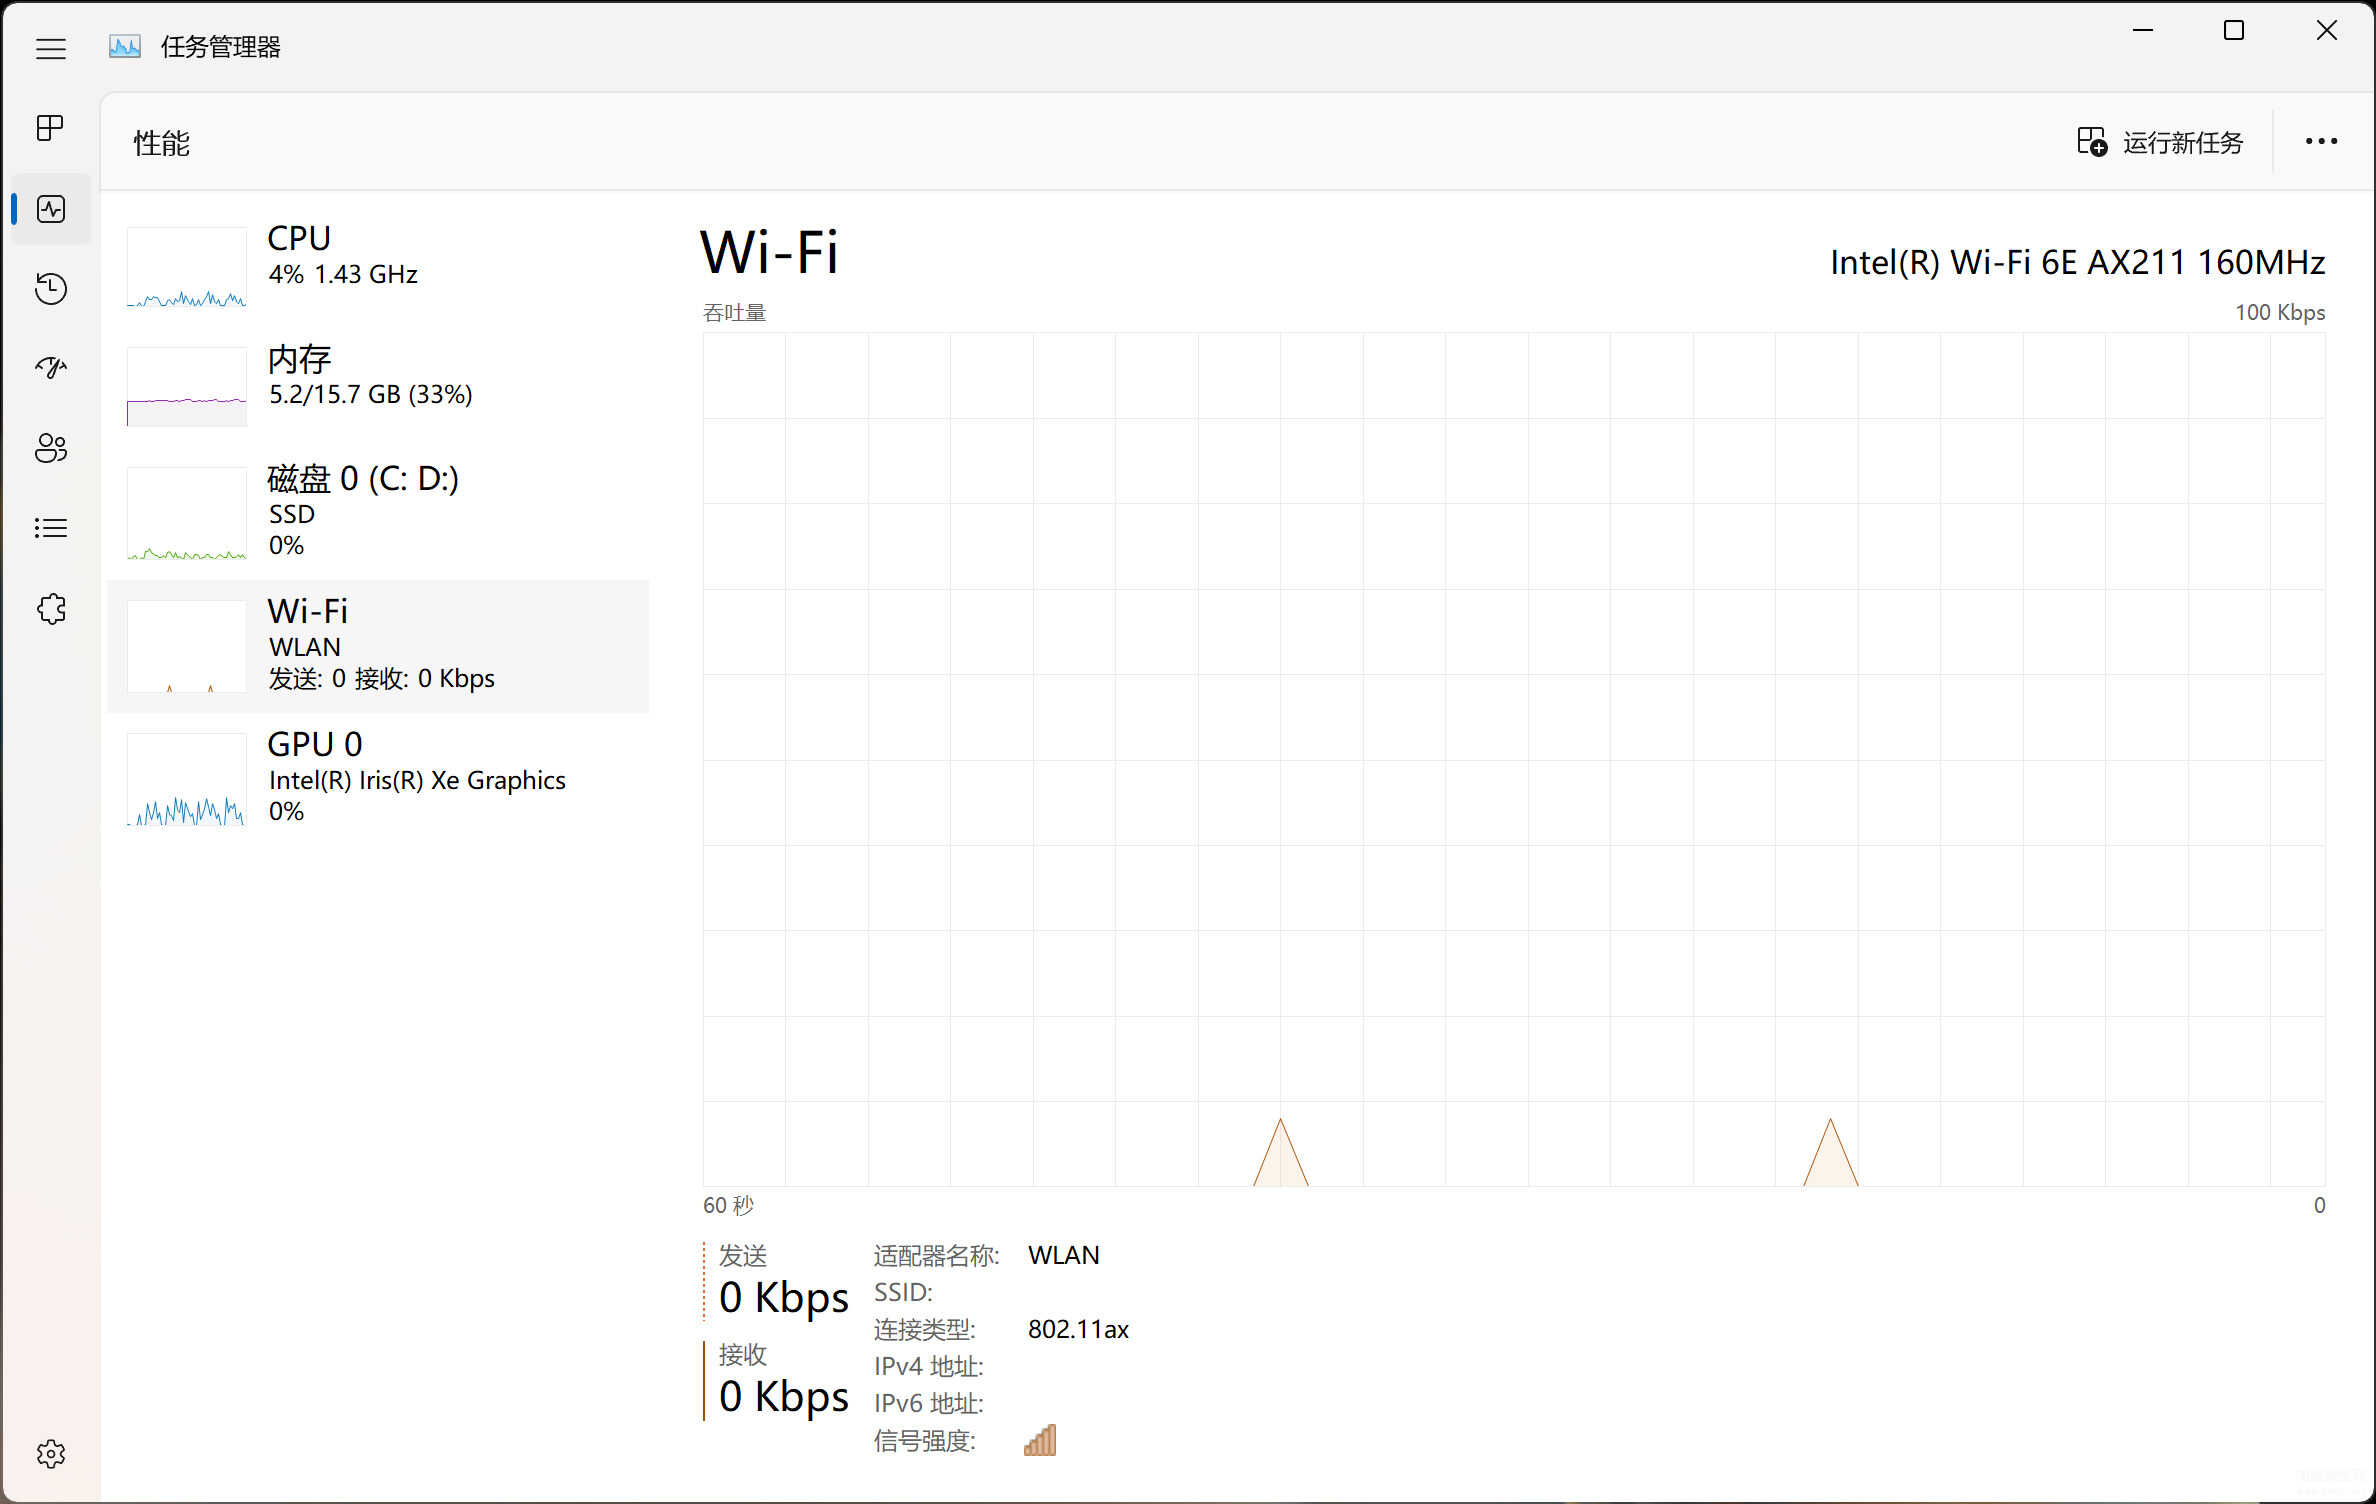Viewport: 2376px width, 1504px height.
Task: Open the Services puzzle-piece sidebar icon
Action: coord(51,609)
